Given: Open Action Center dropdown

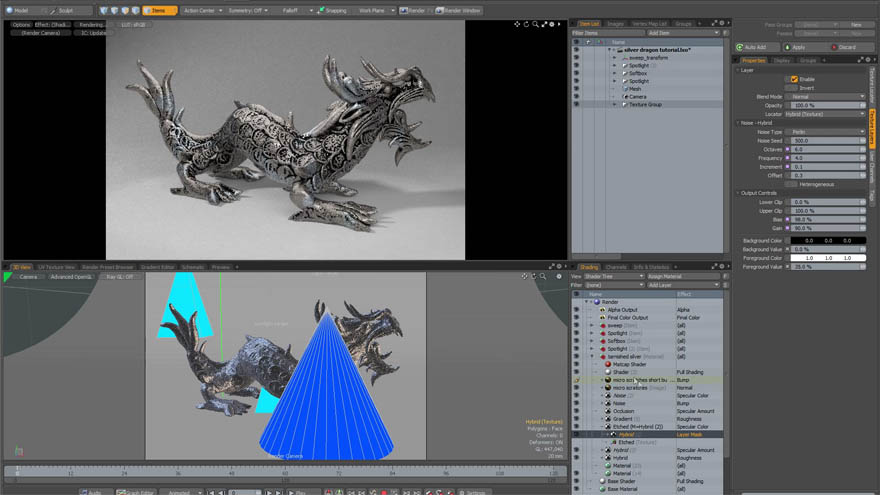Looking at the screenshot, I should [203, 10].
